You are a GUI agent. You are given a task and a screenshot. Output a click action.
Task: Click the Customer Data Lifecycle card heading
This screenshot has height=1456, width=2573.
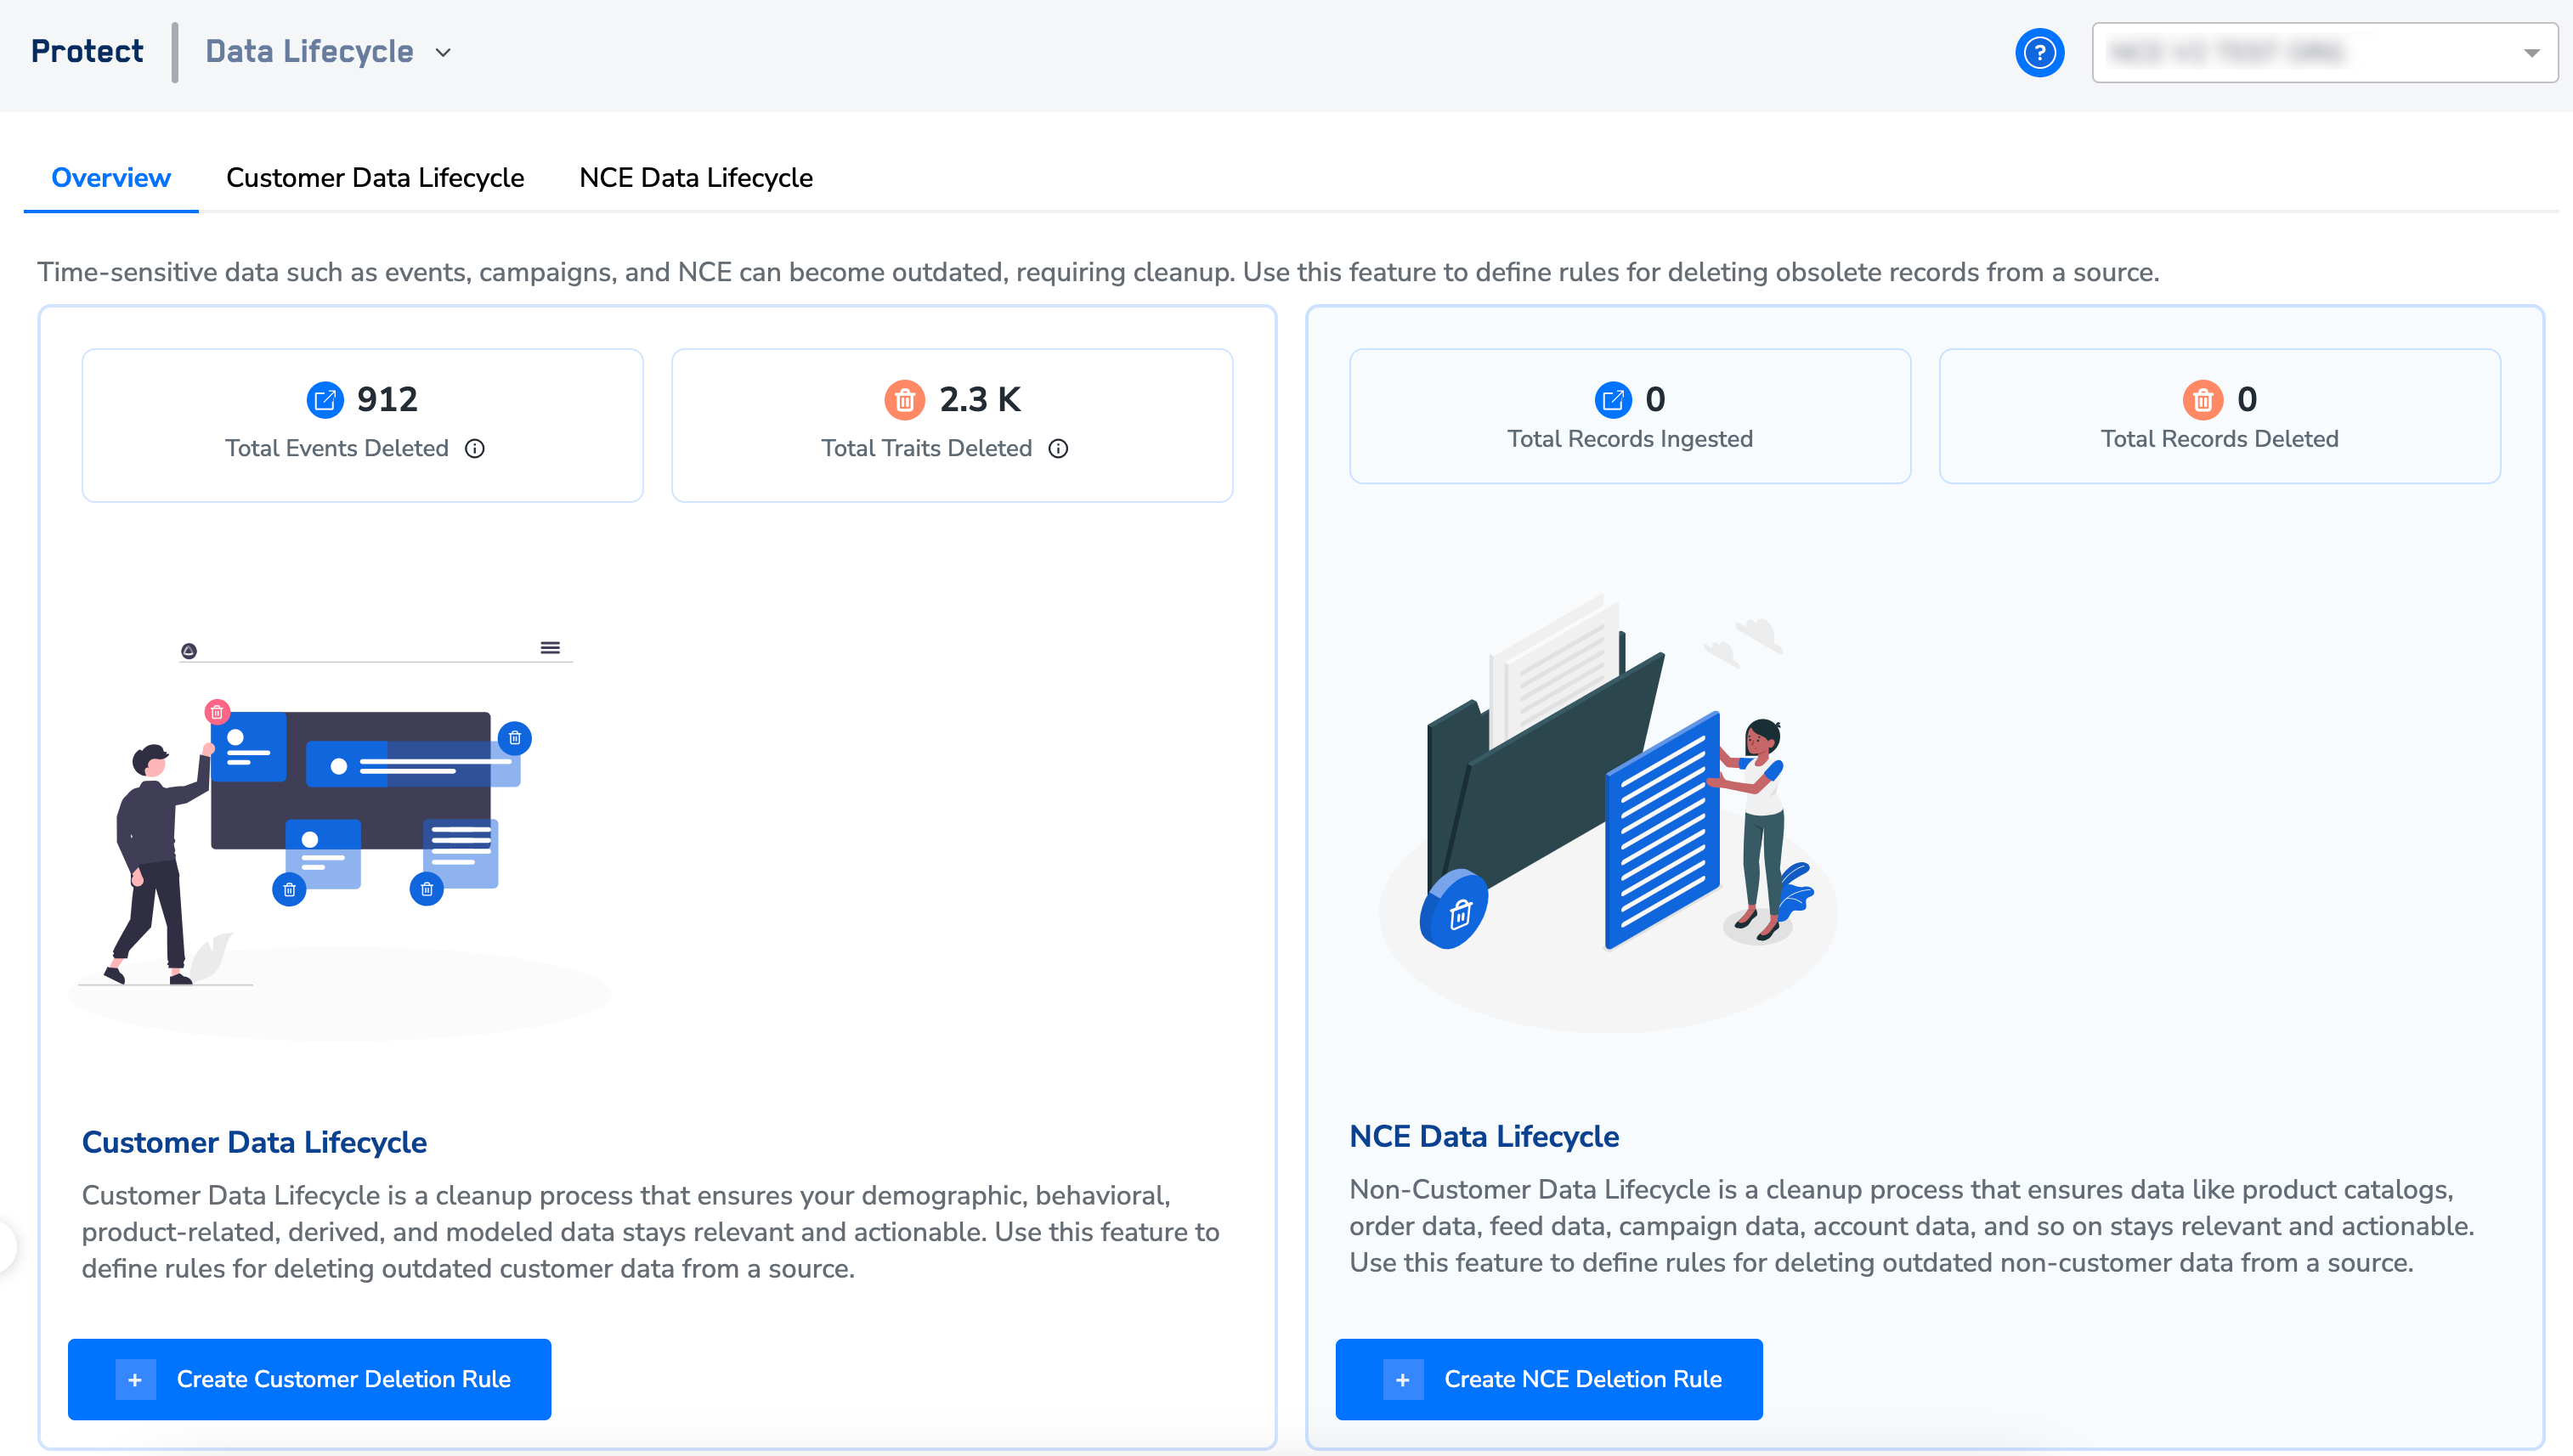click(x=254, y=1142)
